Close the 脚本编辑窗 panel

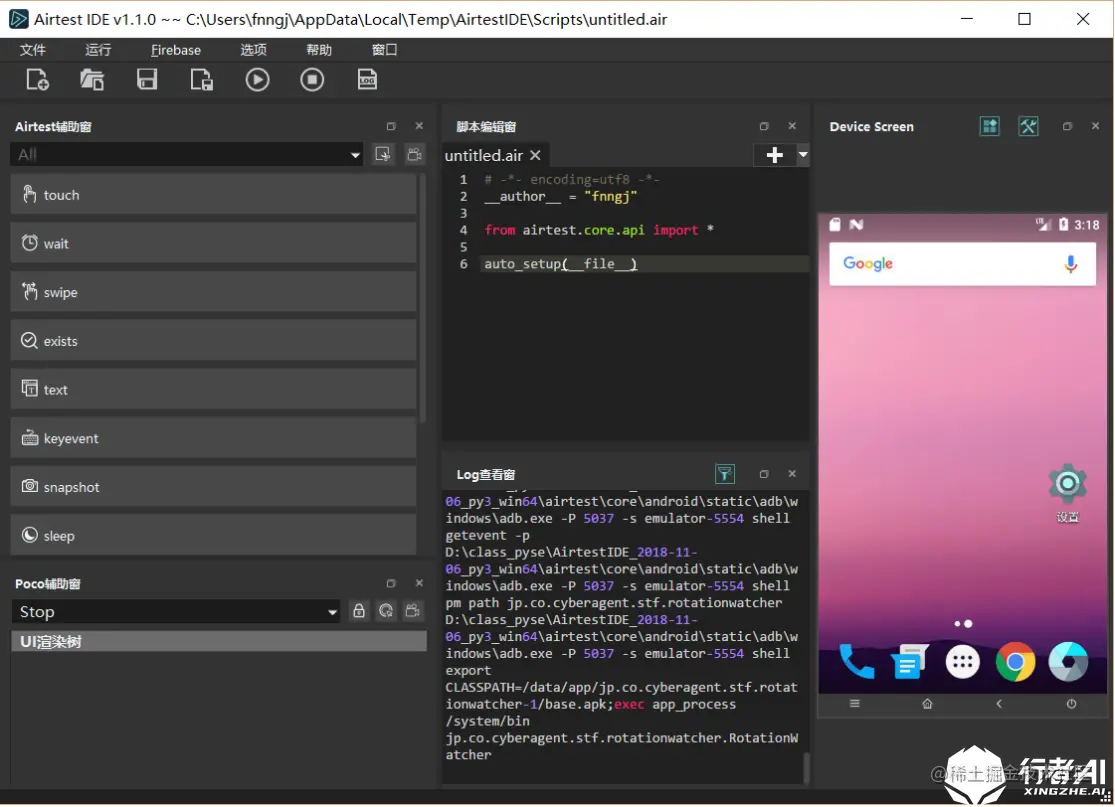[792, 126]
